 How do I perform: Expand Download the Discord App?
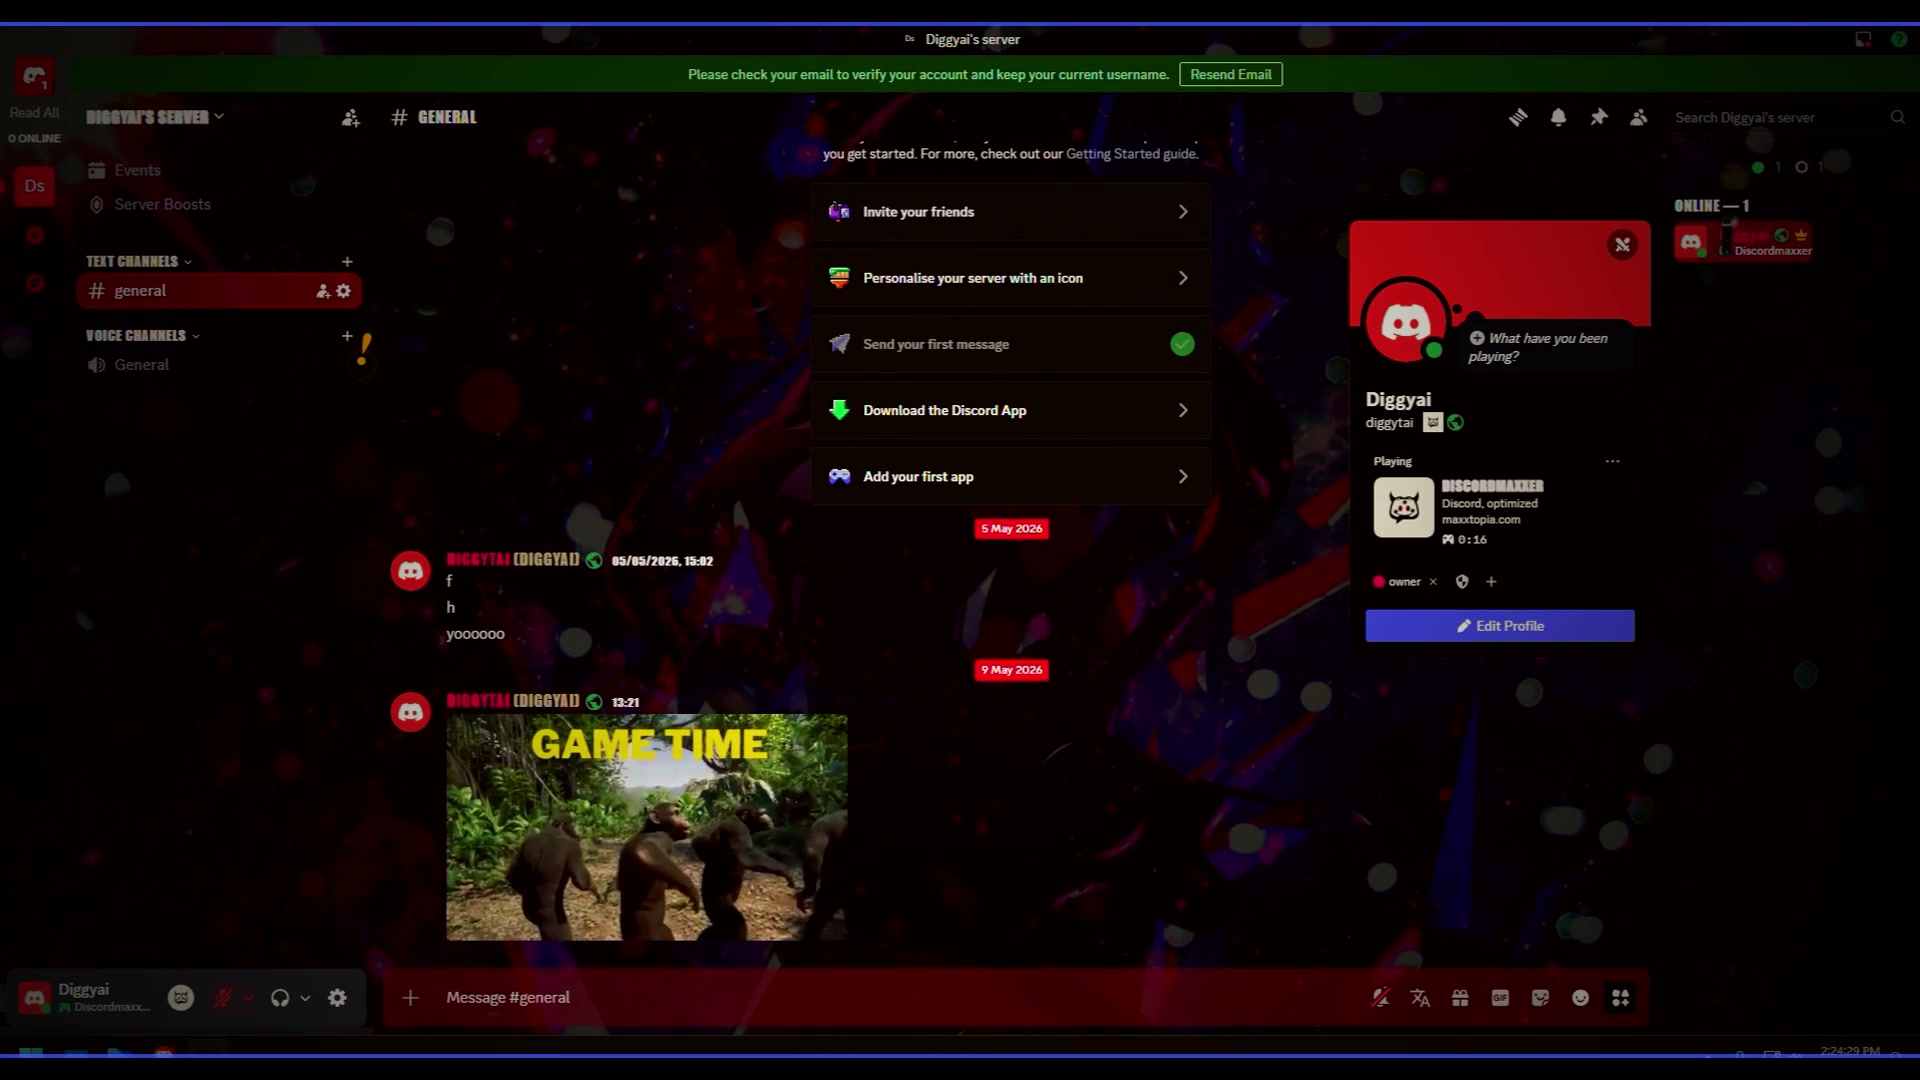click(1010, 411)
